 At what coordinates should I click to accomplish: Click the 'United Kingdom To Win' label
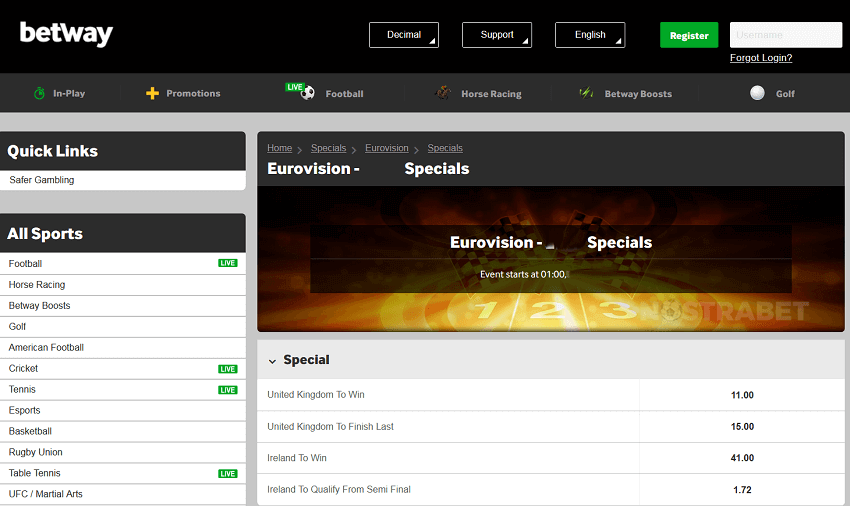point(315,395)
